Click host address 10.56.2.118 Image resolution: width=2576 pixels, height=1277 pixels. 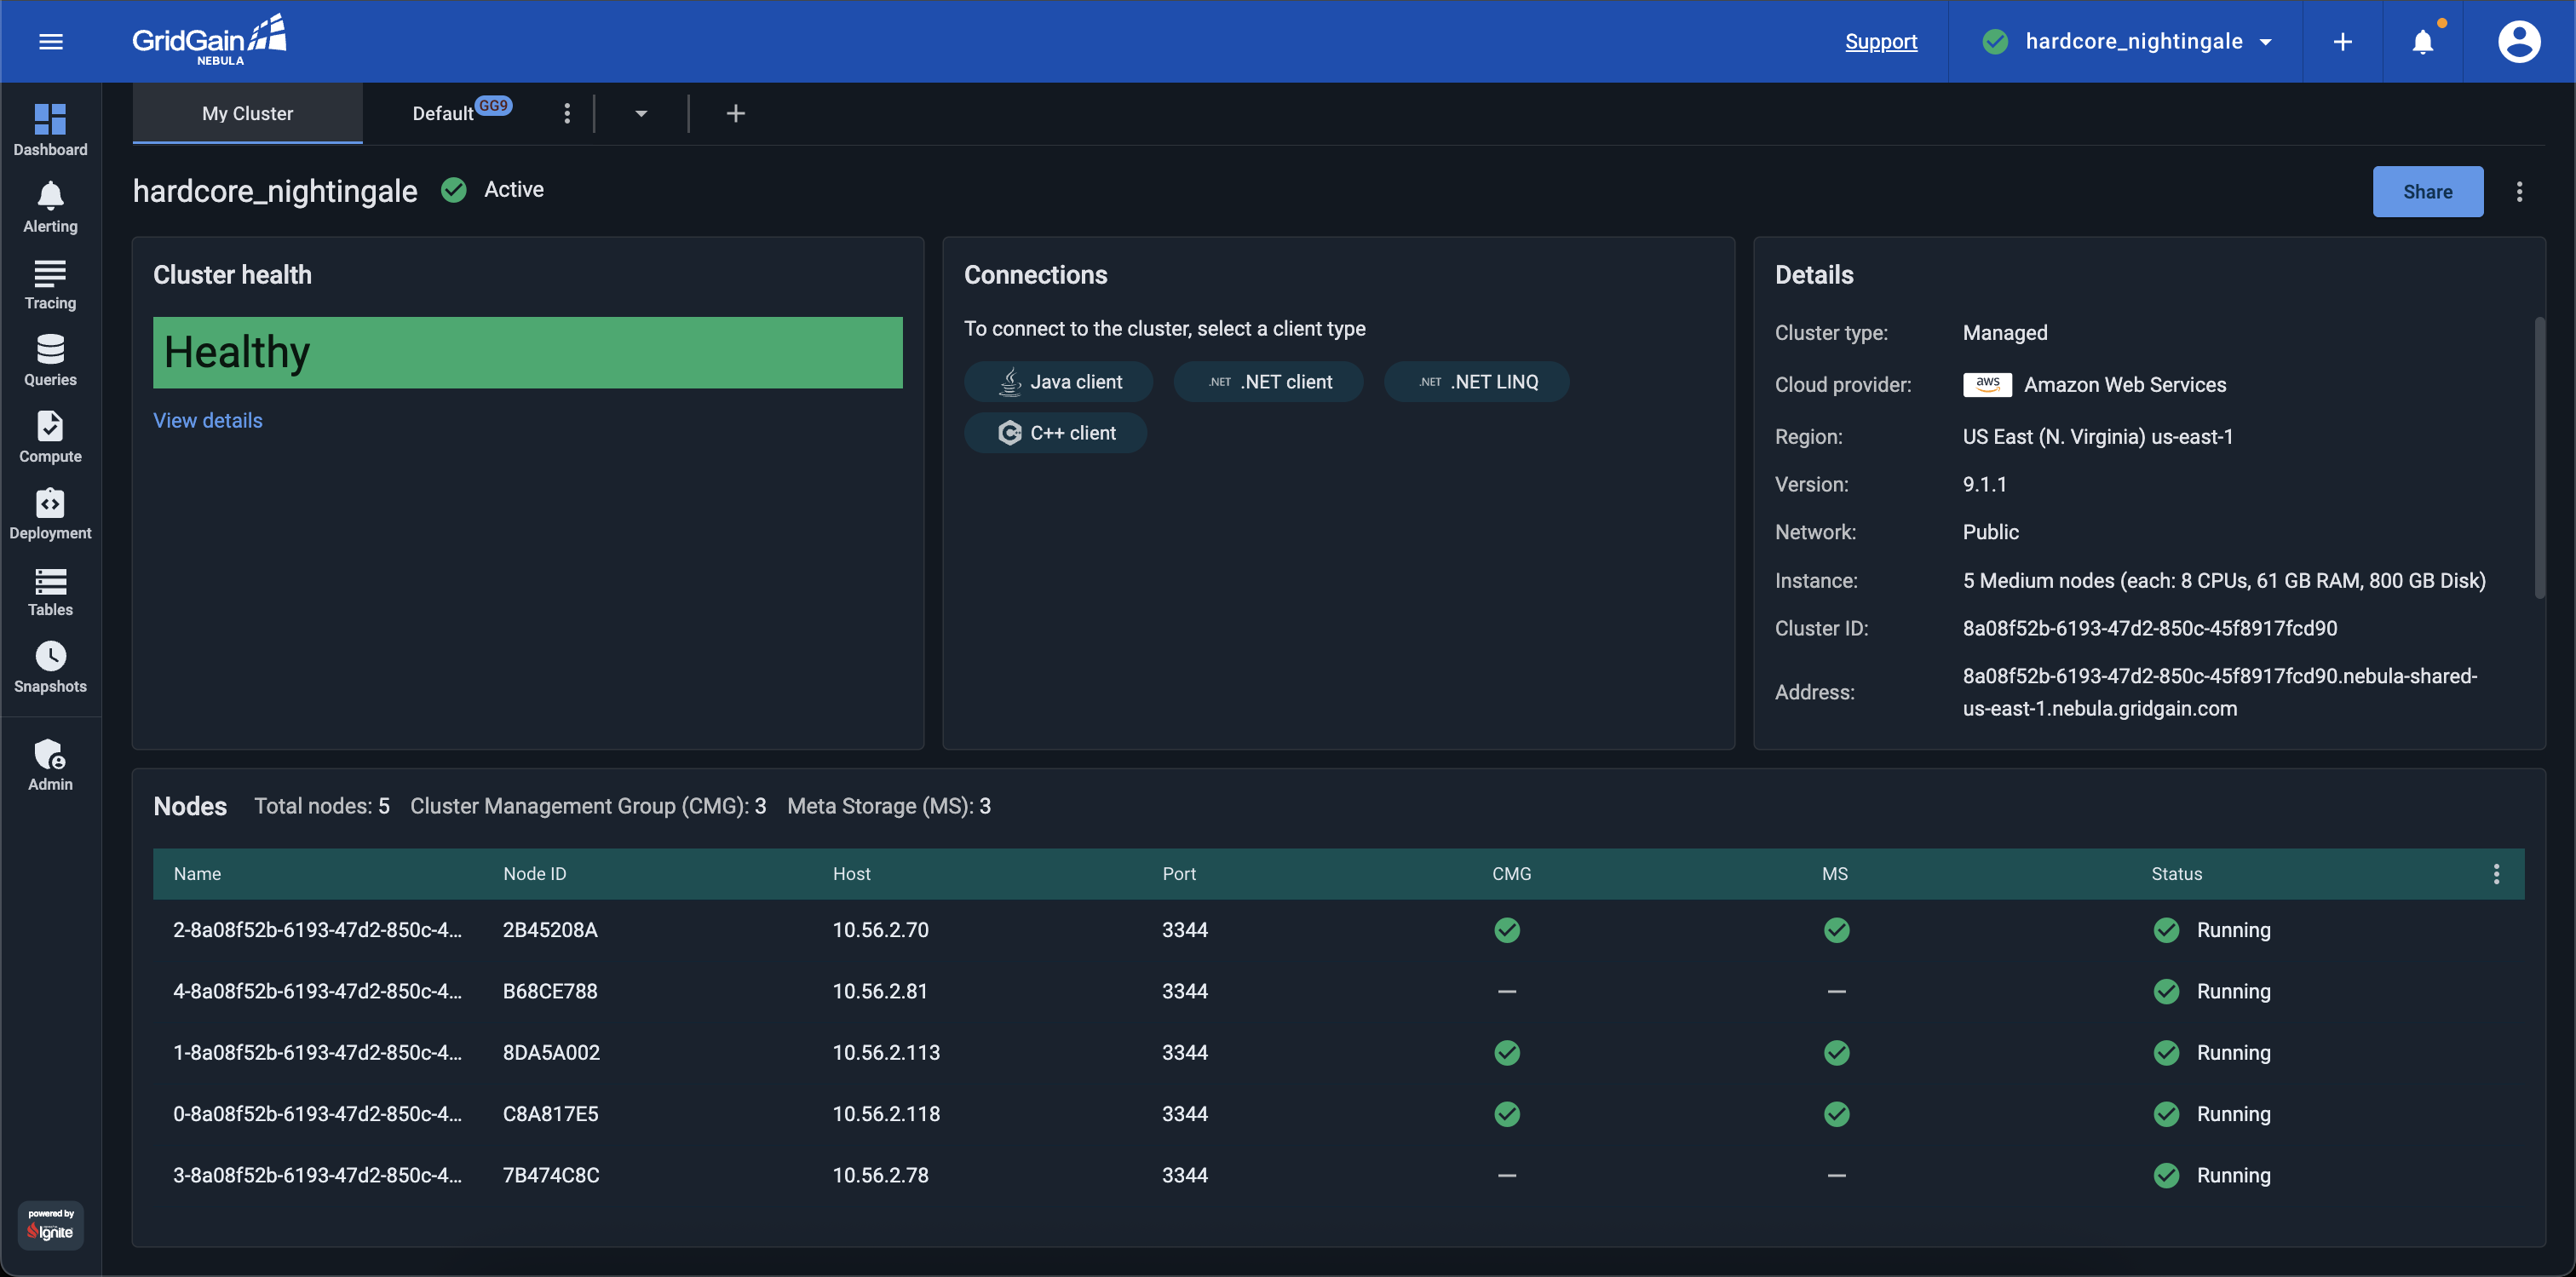tap(886, 1113)
